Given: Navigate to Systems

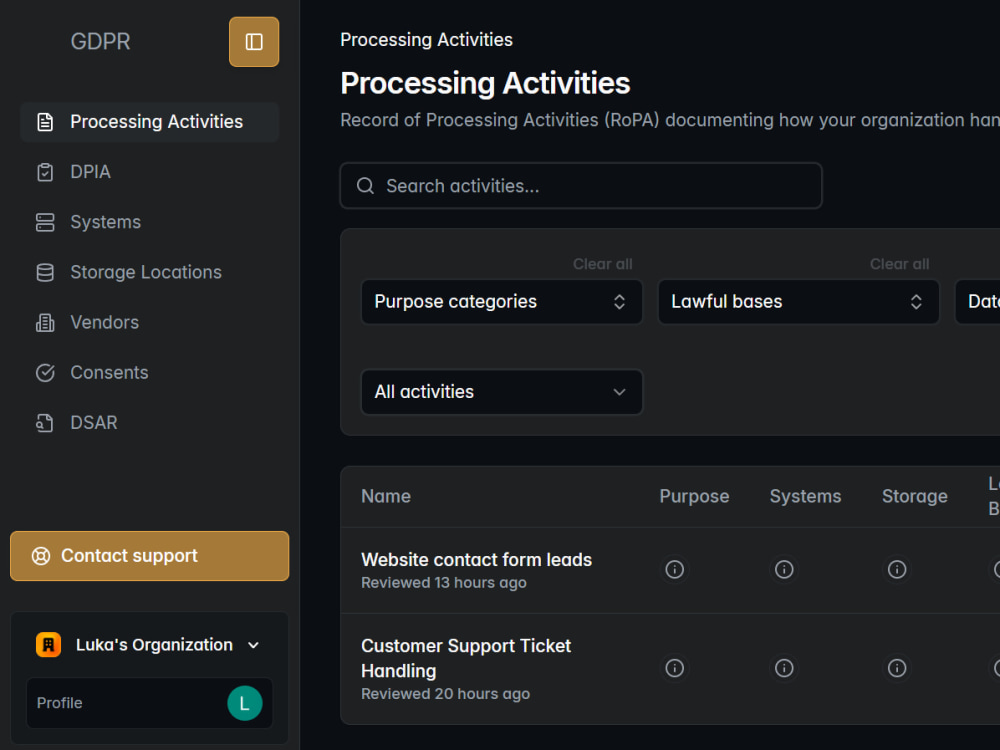Looking at the screenshot, I should [x=150, y=222].
